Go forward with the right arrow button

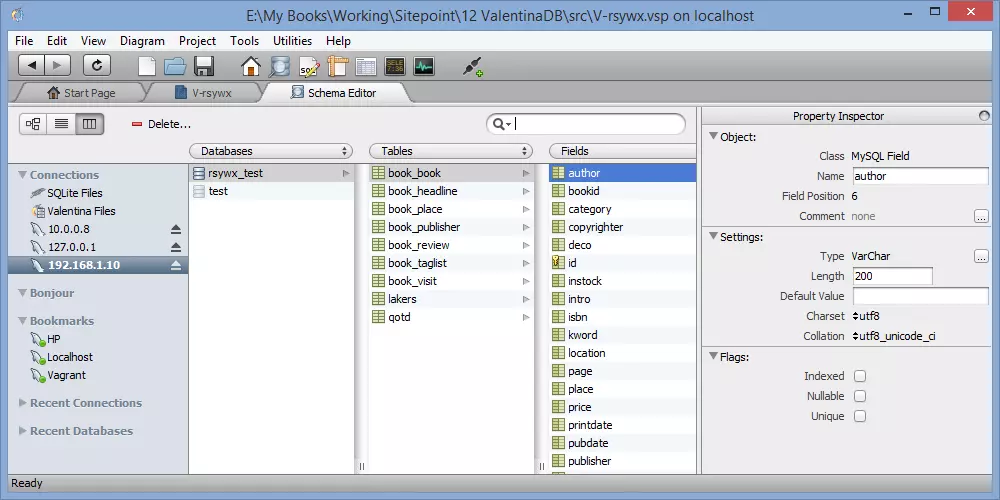coord(57,66)
